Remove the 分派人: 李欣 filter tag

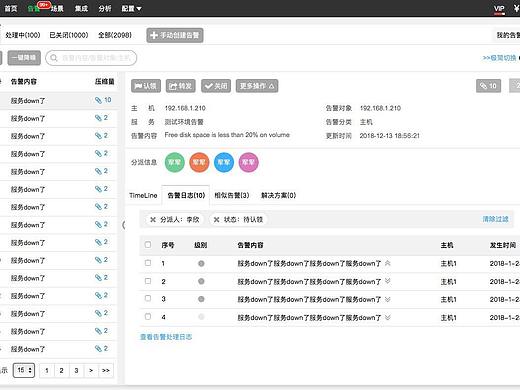tap(153, 220)
